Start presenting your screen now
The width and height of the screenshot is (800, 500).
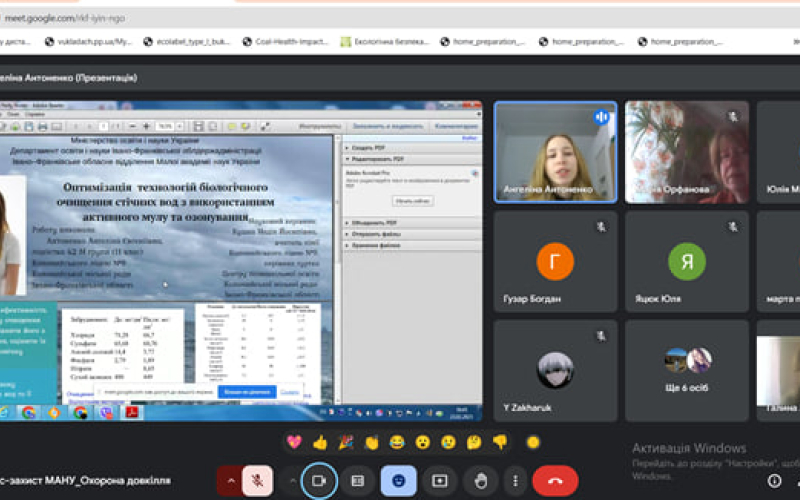[x=439, y=481]
